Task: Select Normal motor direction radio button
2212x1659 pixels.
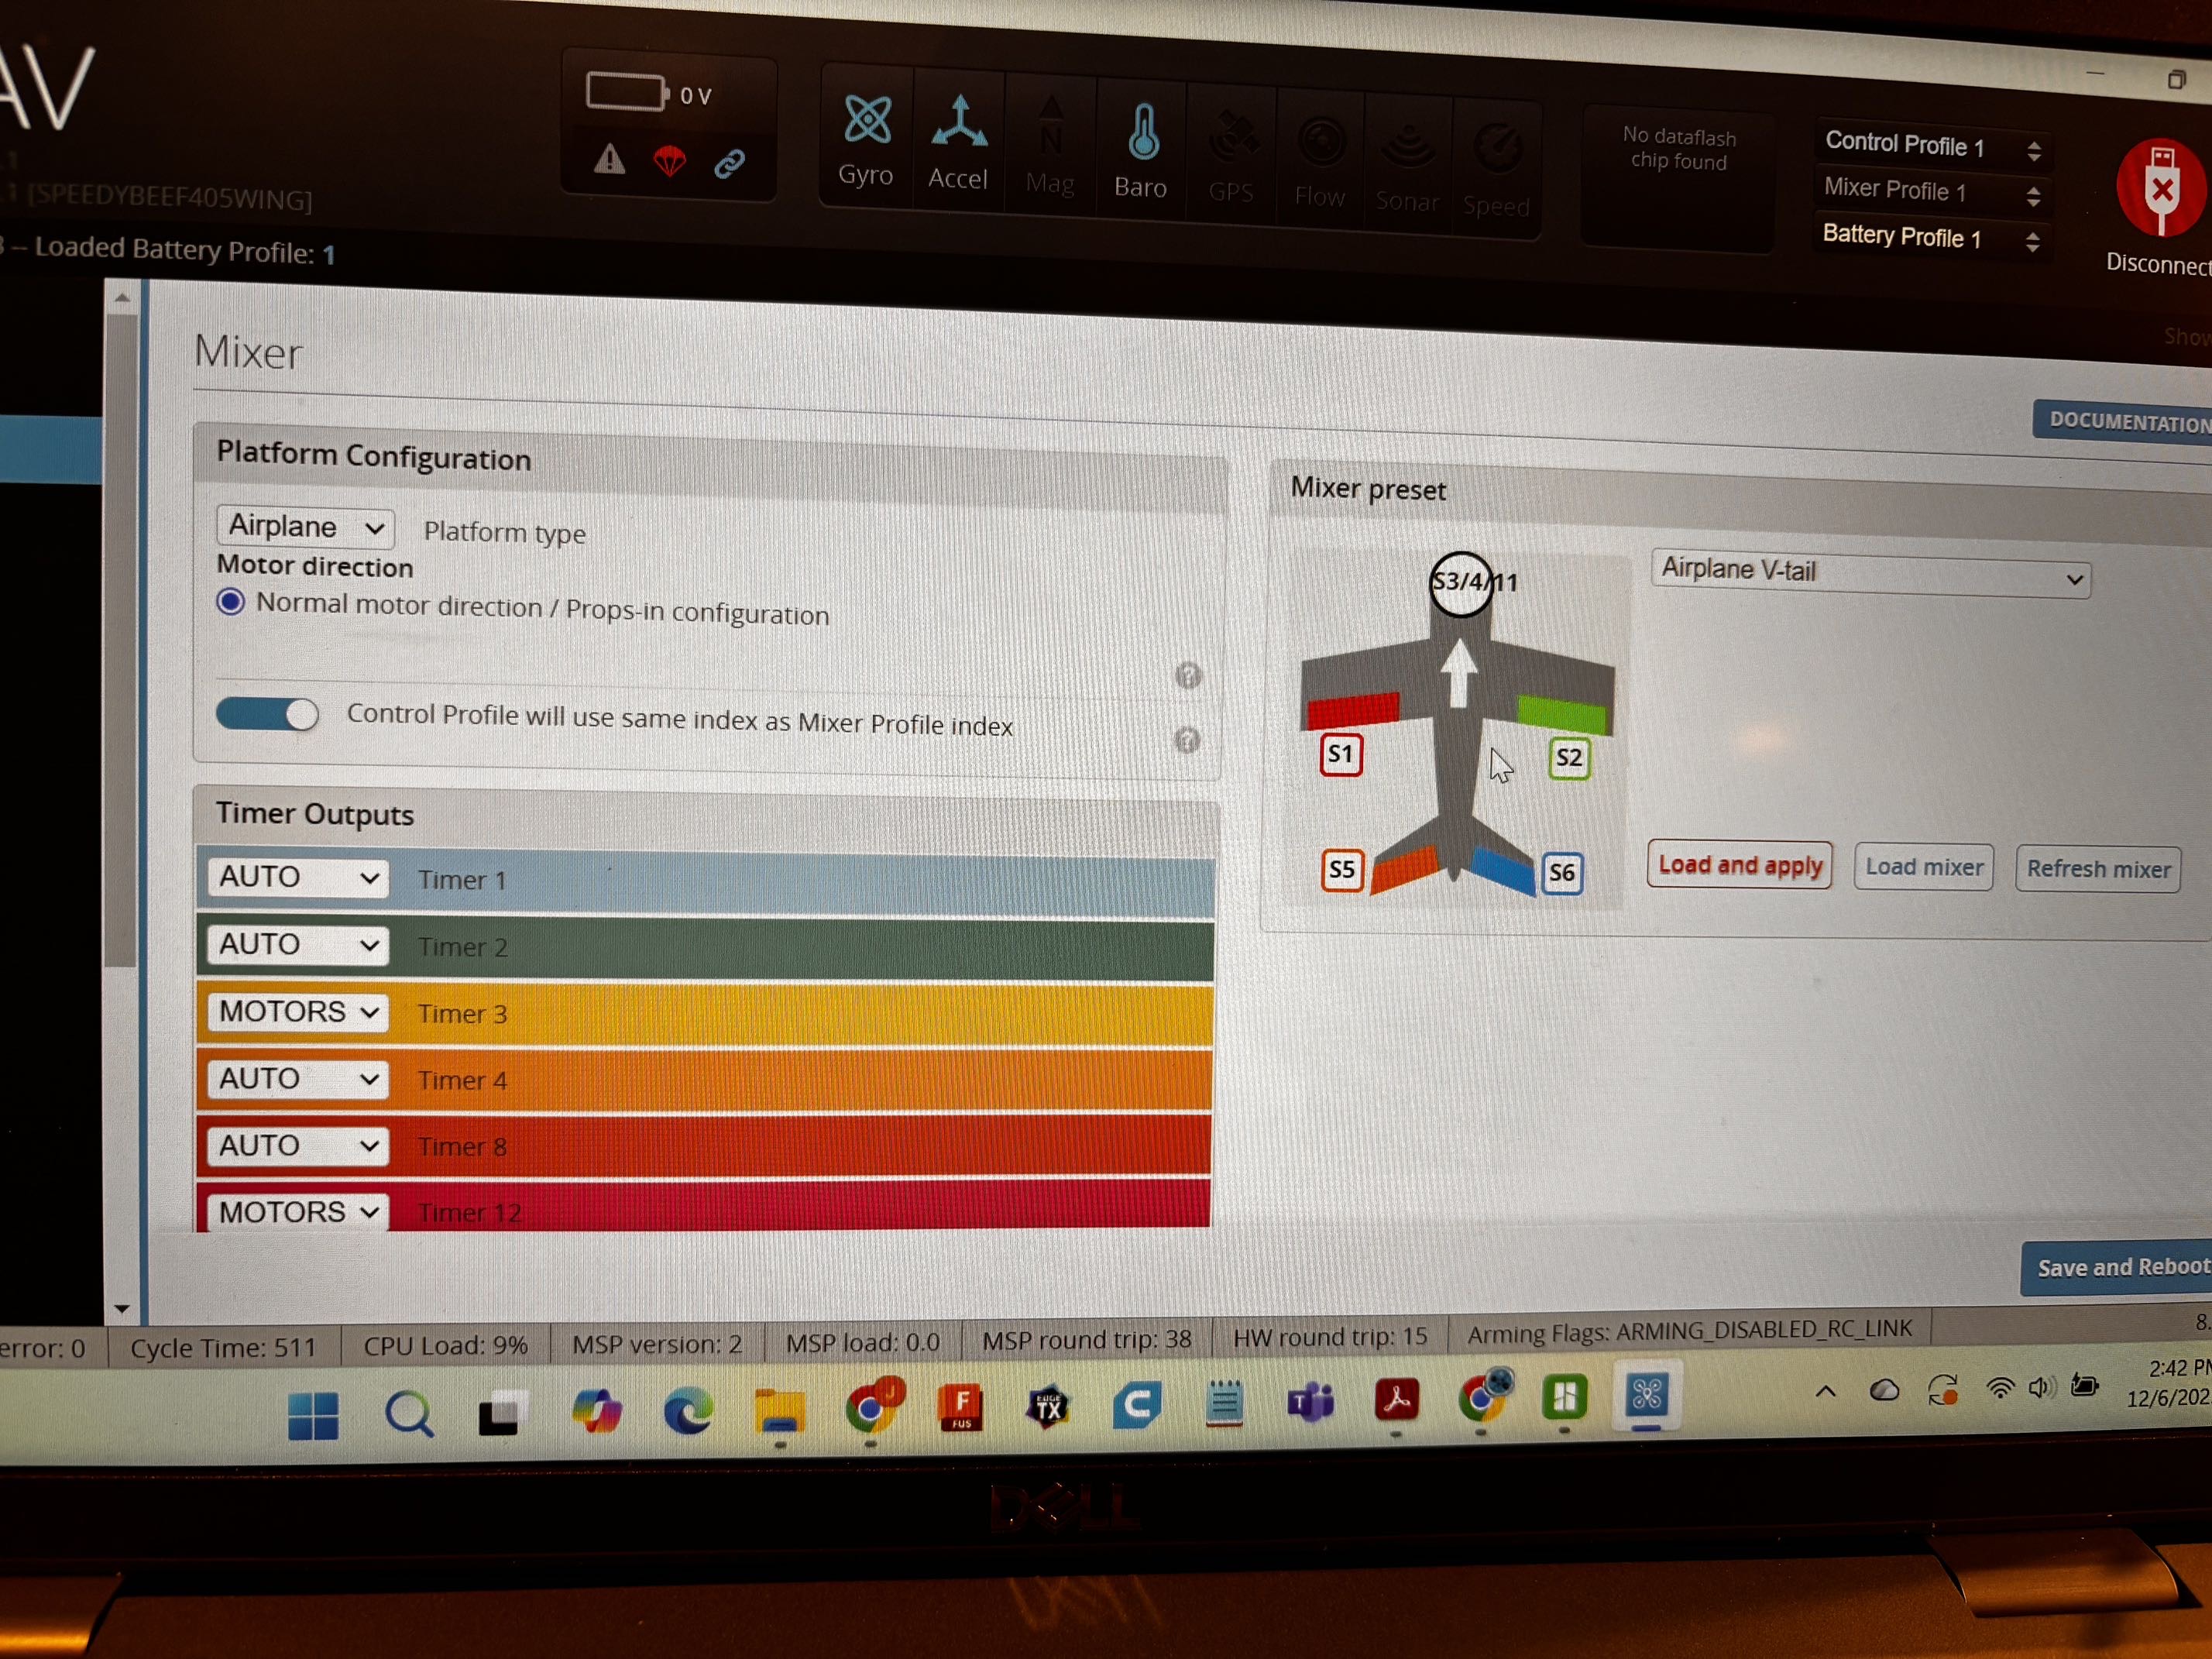Action: pos(231,601)
